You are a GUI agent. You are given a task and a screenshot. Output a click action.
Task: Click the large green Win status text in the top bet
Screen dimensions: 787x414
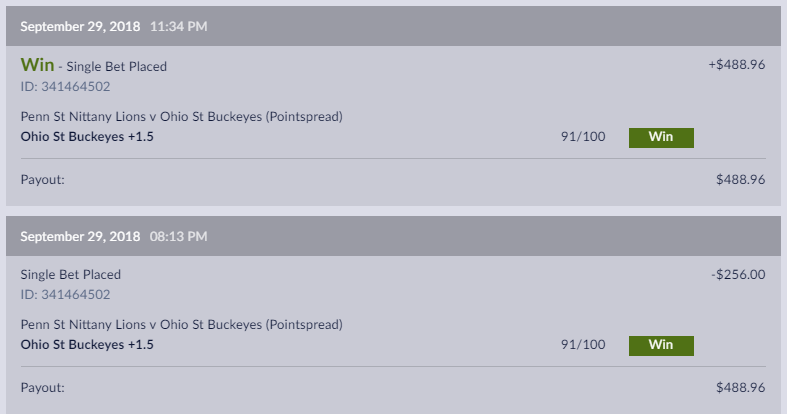click(x=36, y=64)
